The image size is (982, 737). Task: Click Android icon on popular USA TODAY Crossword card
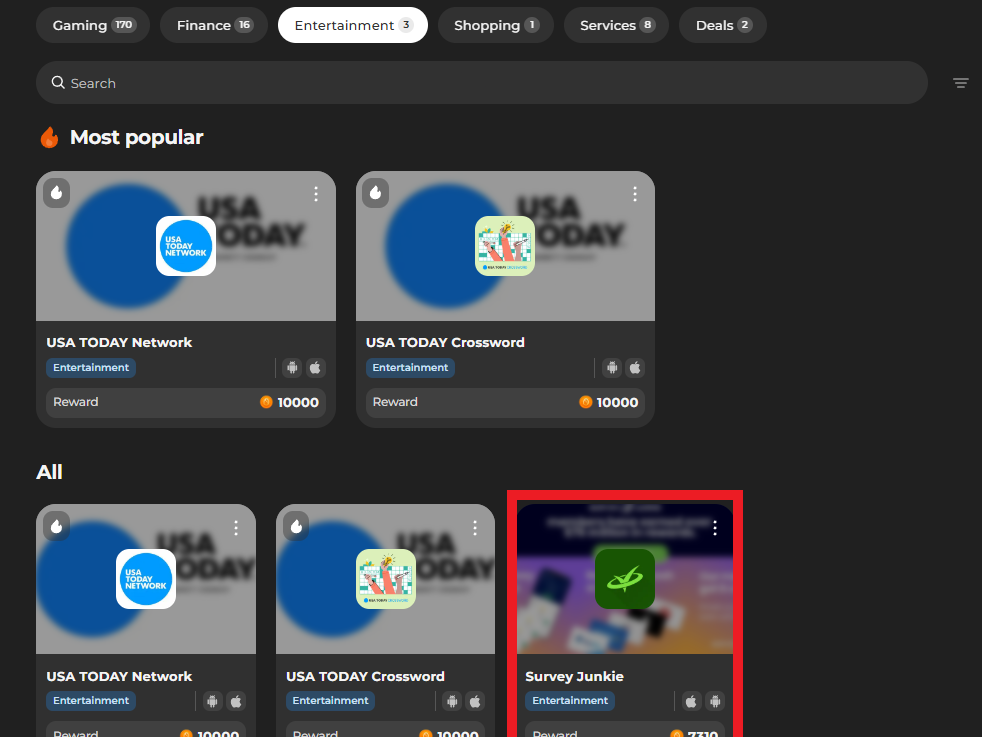point(612,368)
